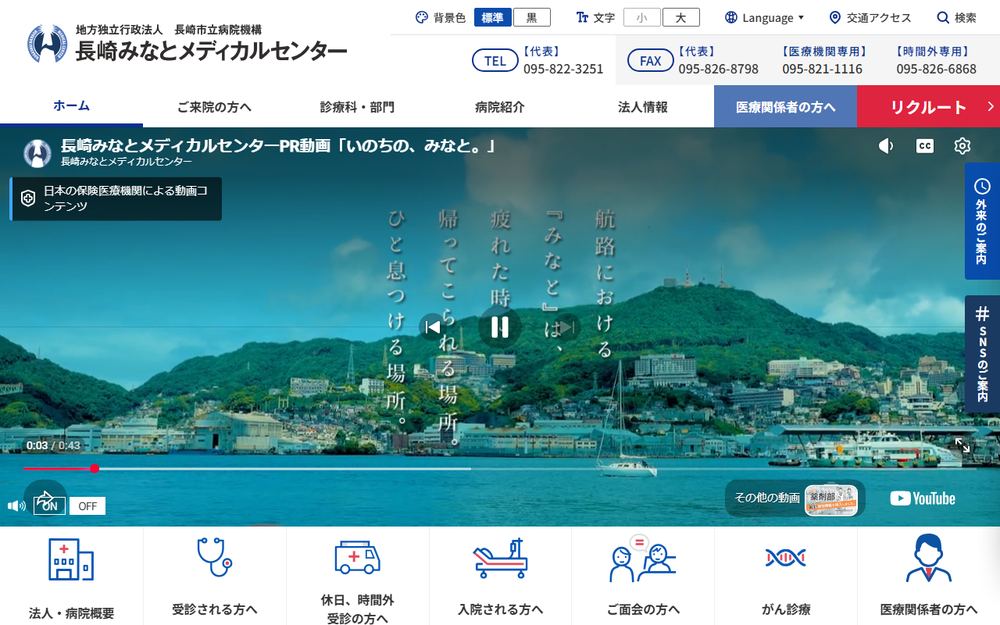This screenshot has width=1000, height=625.
Task: Click the 入院される方へ label text
Action: [501, 610]
